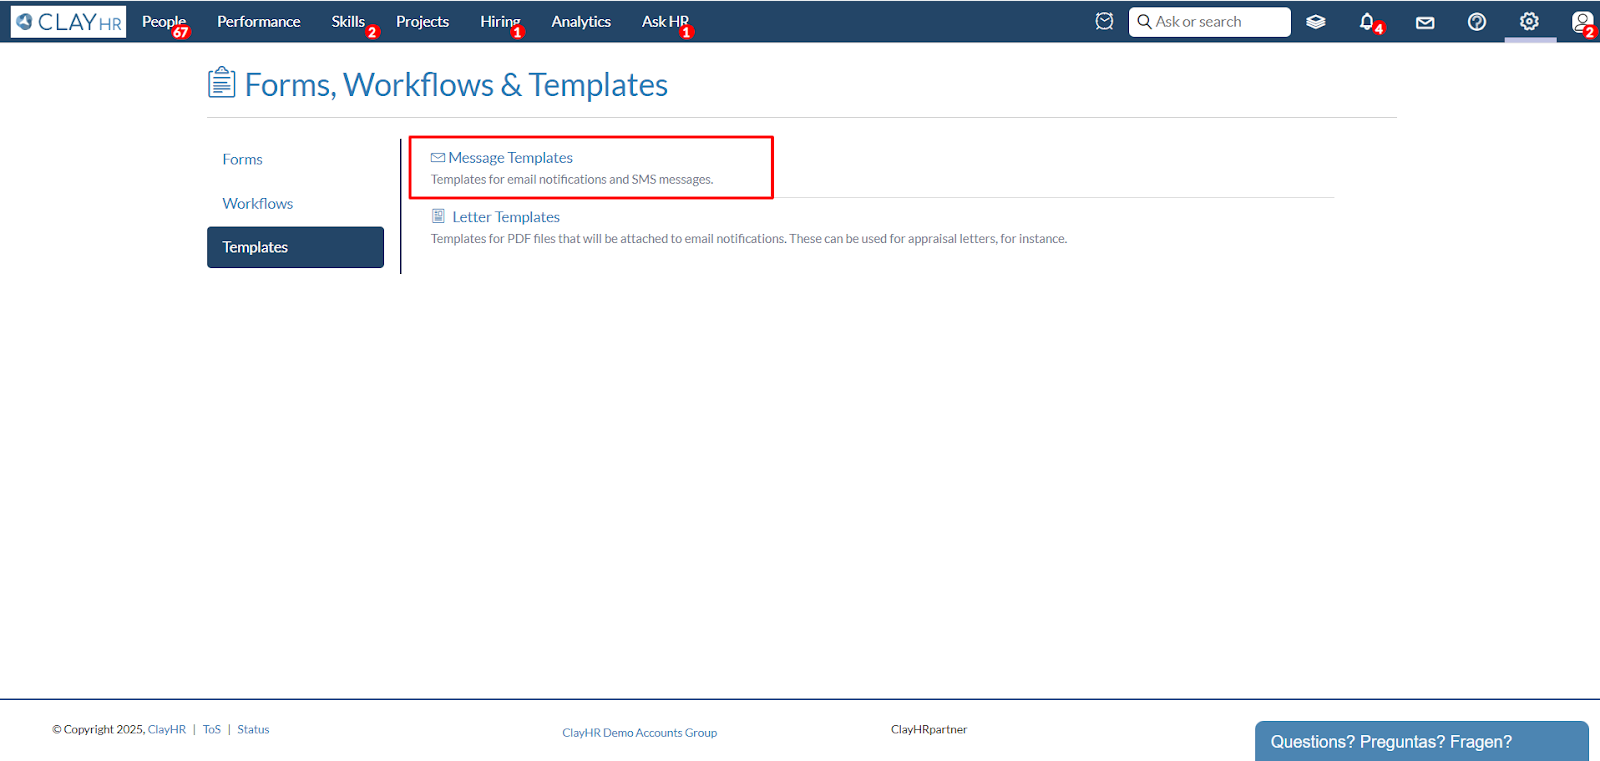Open ClayHR Demo Accounts Group link

640,733
